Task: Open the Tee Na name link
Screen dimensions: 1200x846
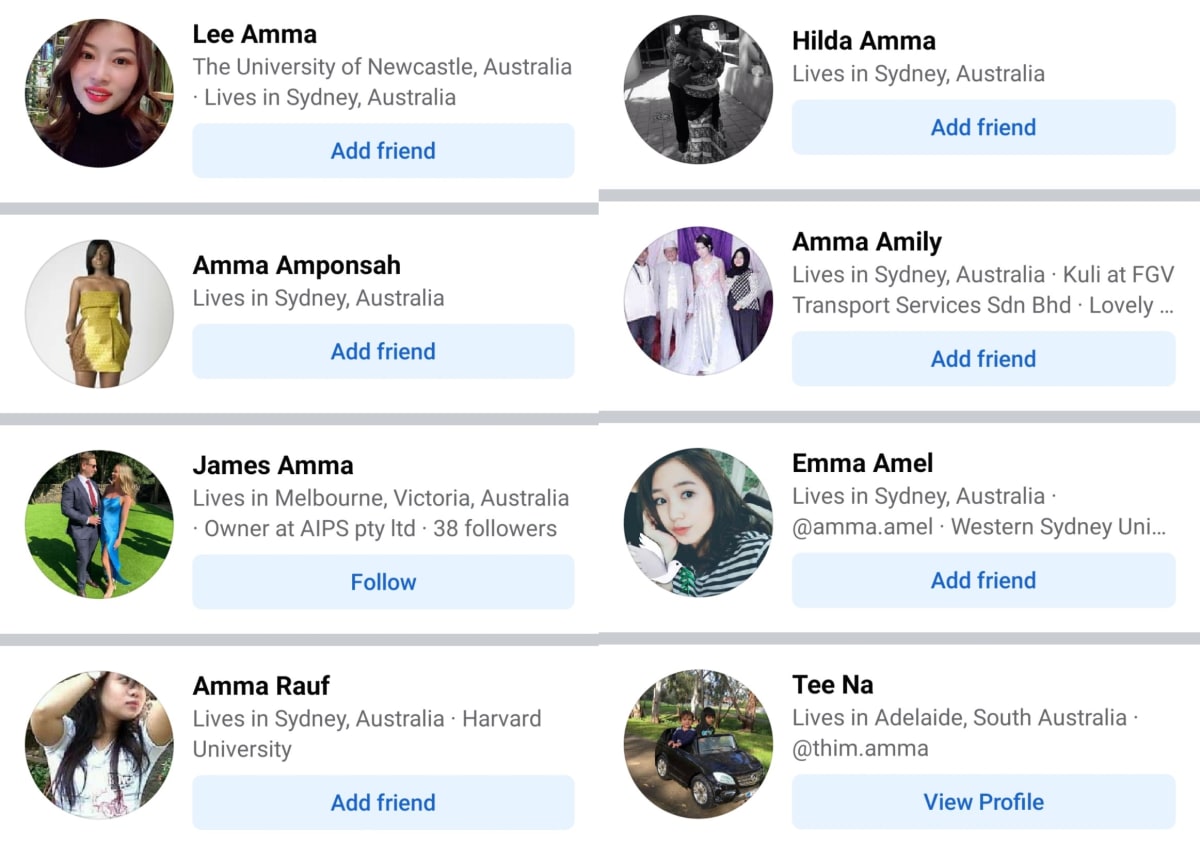Action: 833,684
